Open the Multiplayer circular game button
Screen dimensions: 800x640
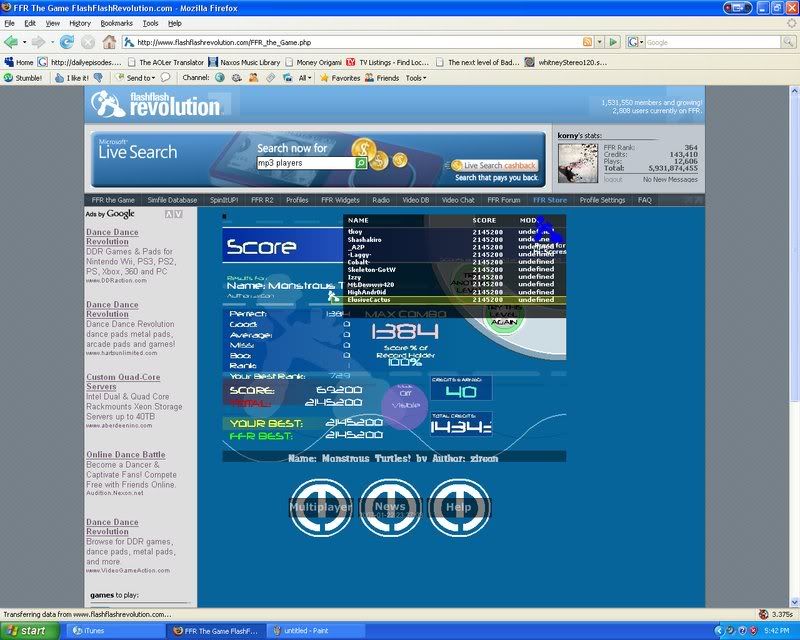(x=320, y=507)
